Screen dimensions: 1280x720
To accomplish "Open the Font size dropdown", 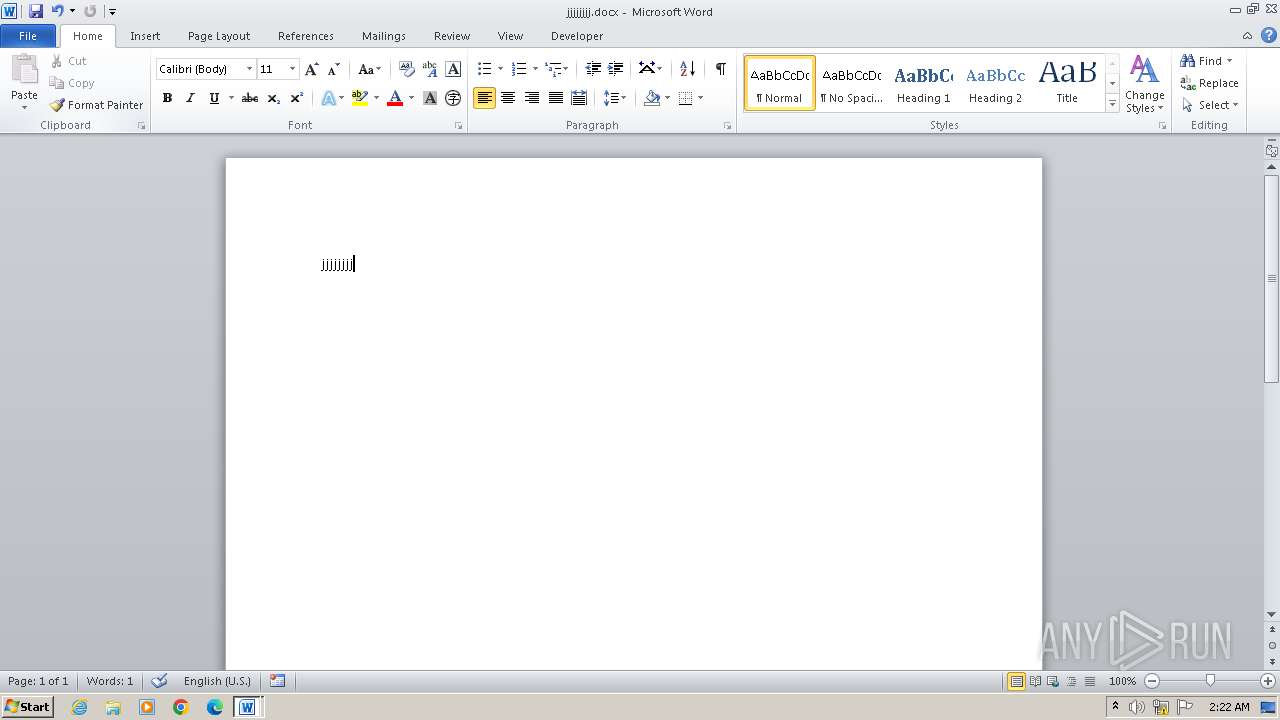I will pyautogui.click(x=292, y=69).
